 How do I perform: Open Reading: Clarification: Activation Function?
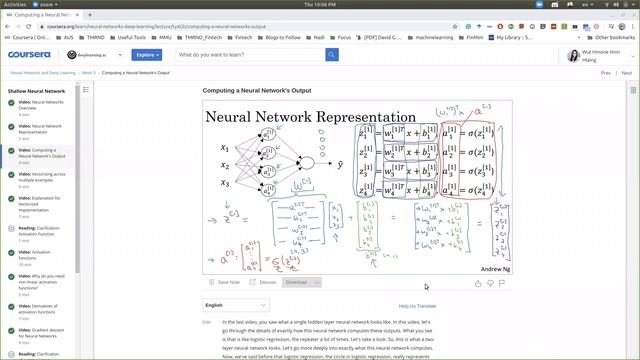(x=37, y=234)
